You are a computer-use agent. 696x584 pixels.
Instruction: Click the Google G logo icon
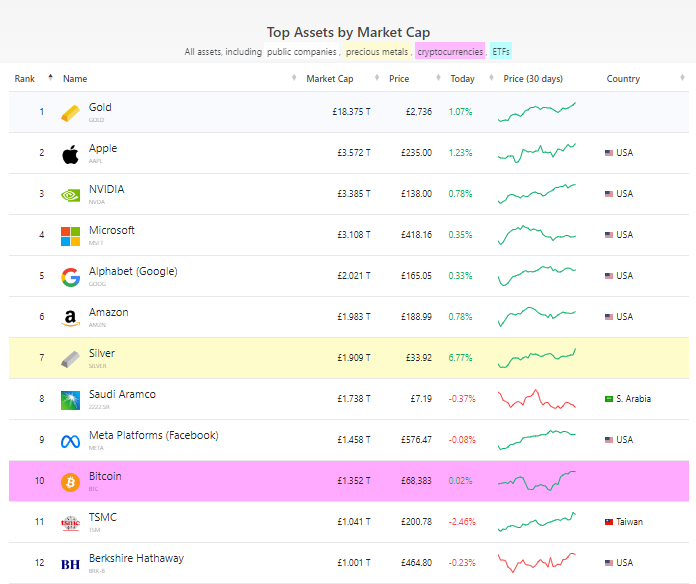click(x=70, y=277)
